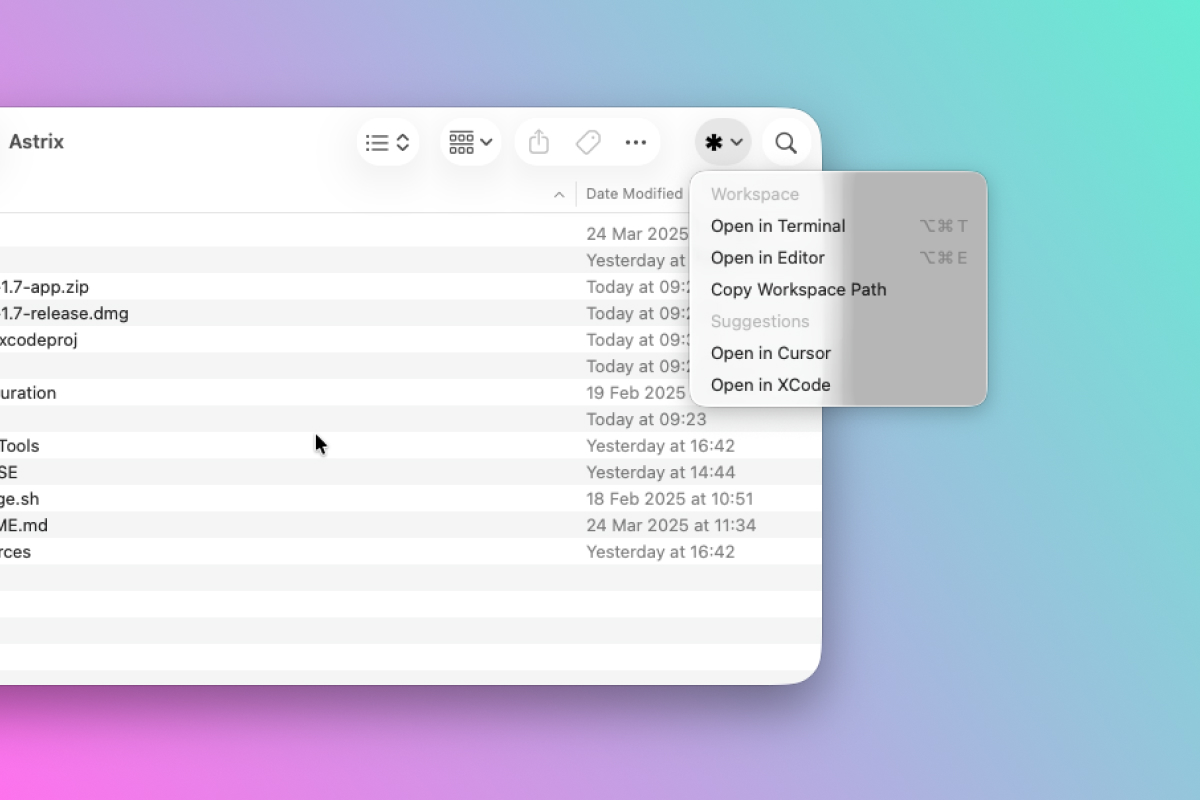Select the file row ending in ME.md
This screenshot has width=1200, height=800.
24,525
